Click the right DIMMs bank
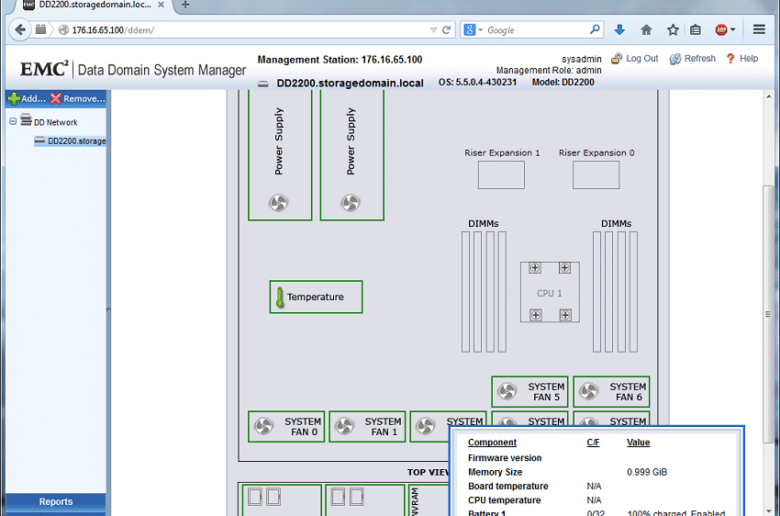 pos(615,292)
